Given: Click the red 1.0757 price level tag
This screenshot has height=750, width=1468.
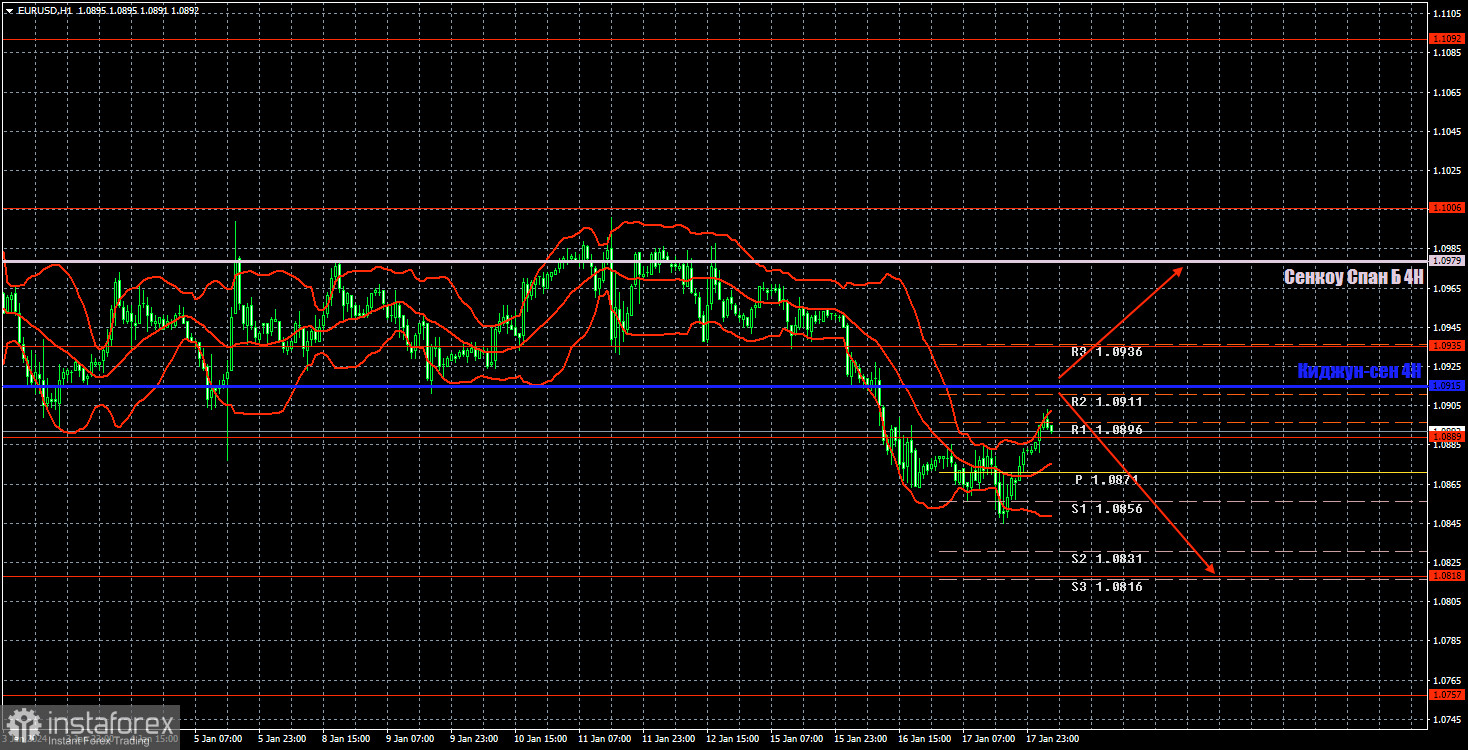Looking at the screenshot, I should [1448, 695].
